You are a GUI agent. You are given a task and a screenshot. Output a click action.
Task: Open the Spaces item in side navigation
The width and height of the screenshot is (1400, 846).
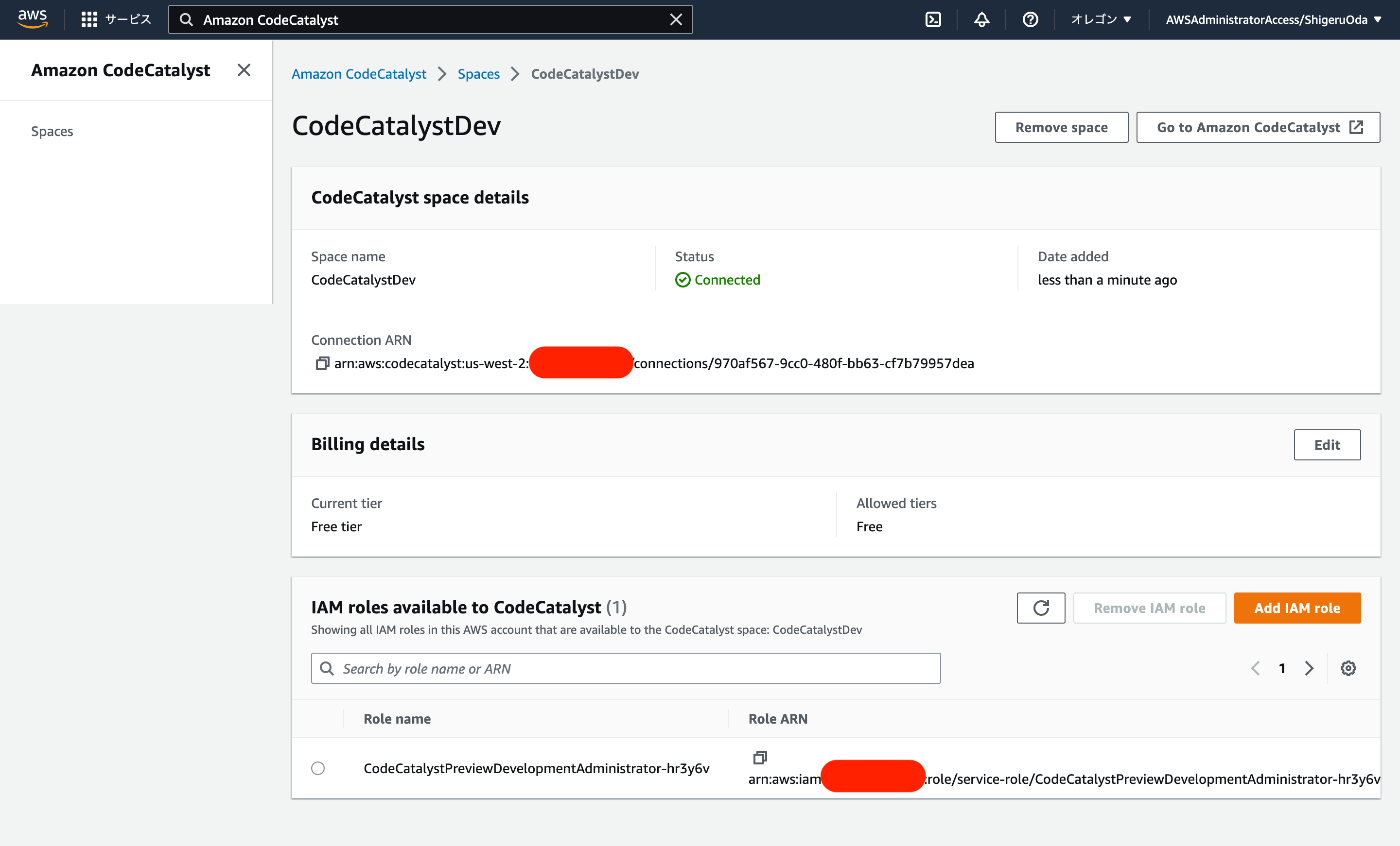click(x=52, y=131)
